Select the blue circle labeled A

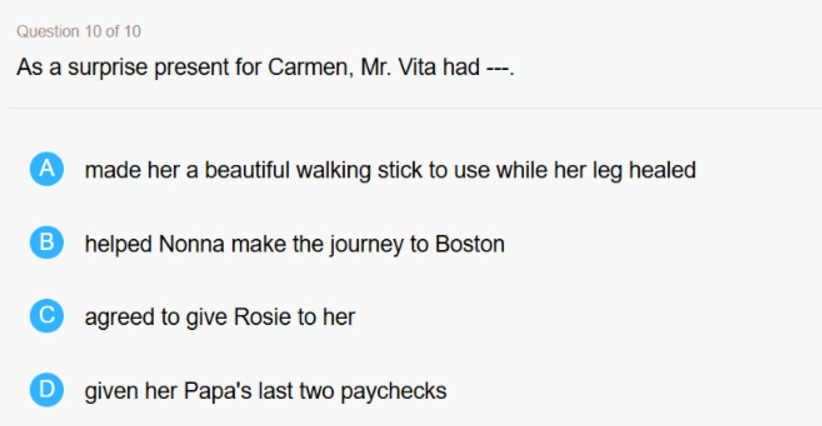pos(47,169)
